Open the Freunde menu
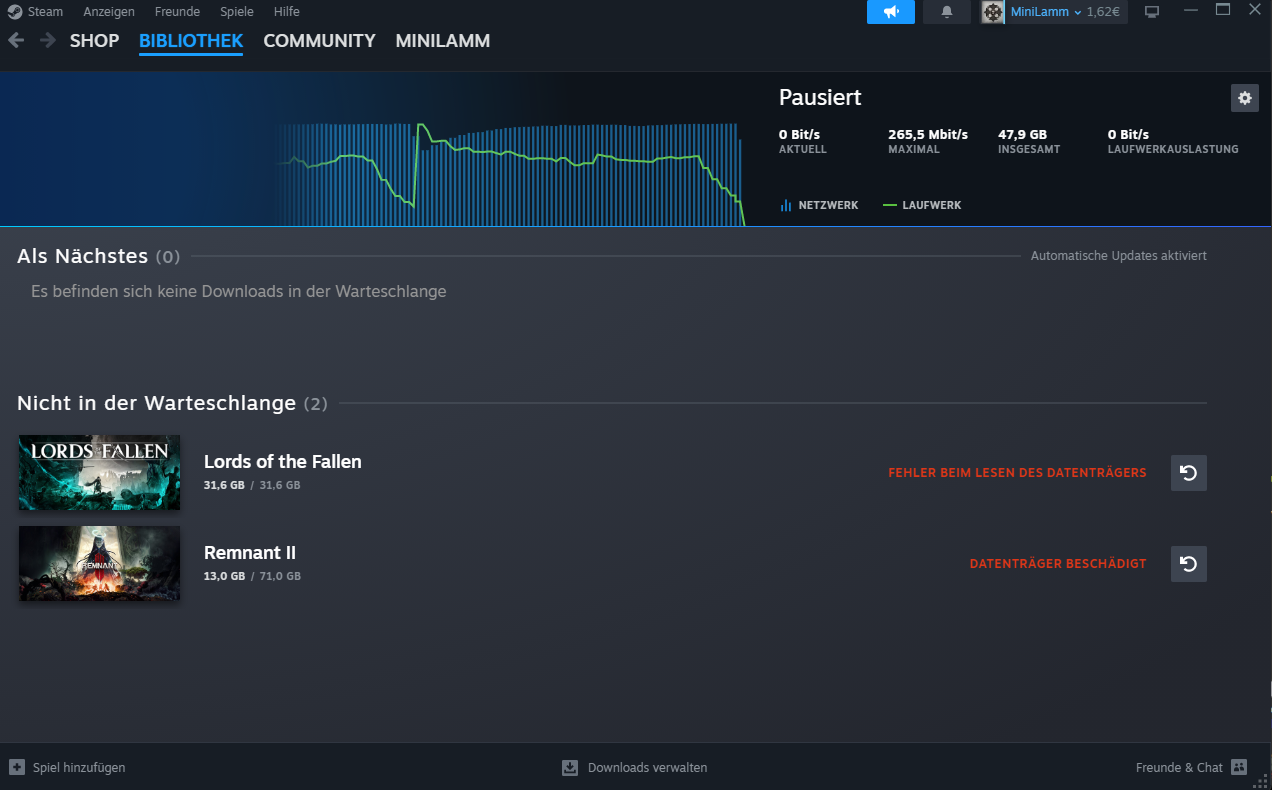The width and height of the screenshot is (1272, 790). pyautogui.click(x=177, y=12)
